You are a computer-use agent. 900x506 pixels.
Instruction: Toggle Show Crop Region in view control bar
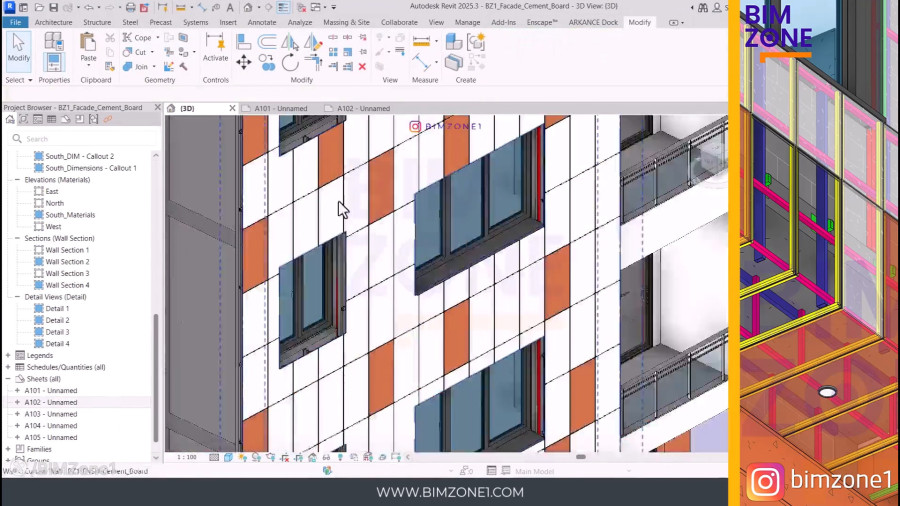(x=298, y=457)
